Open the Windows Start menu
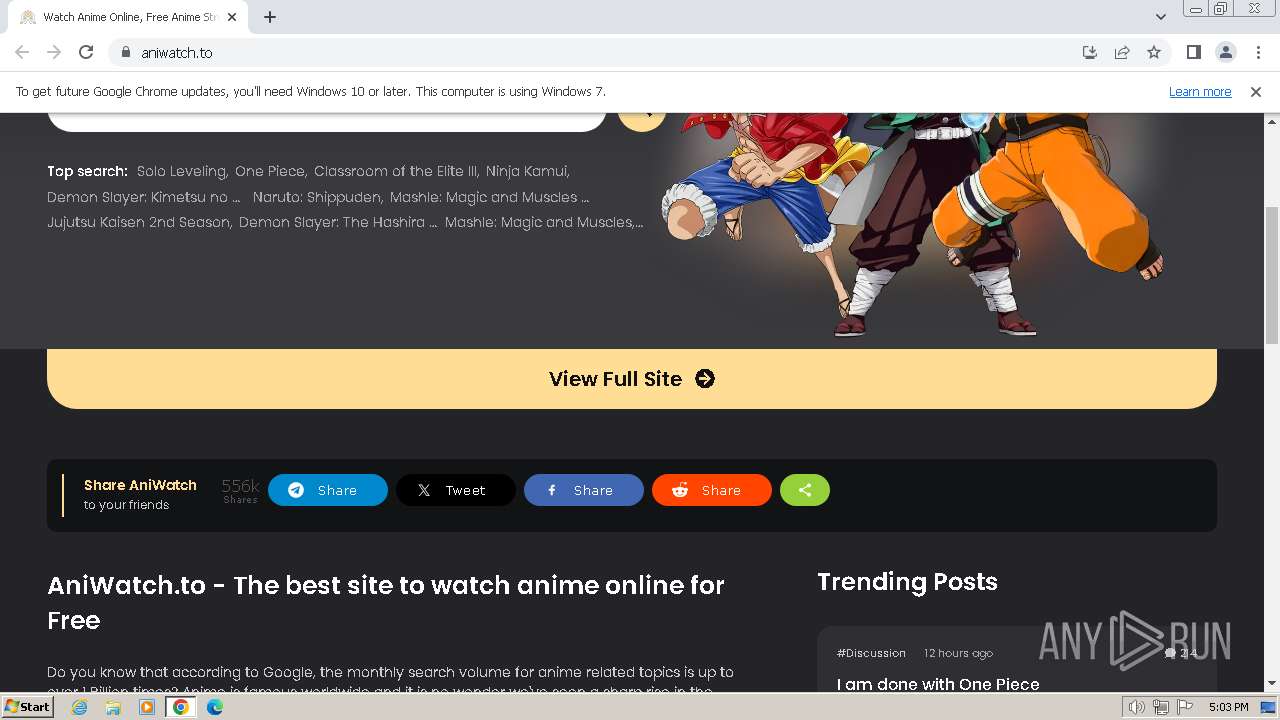 click(x=28, y=707)
